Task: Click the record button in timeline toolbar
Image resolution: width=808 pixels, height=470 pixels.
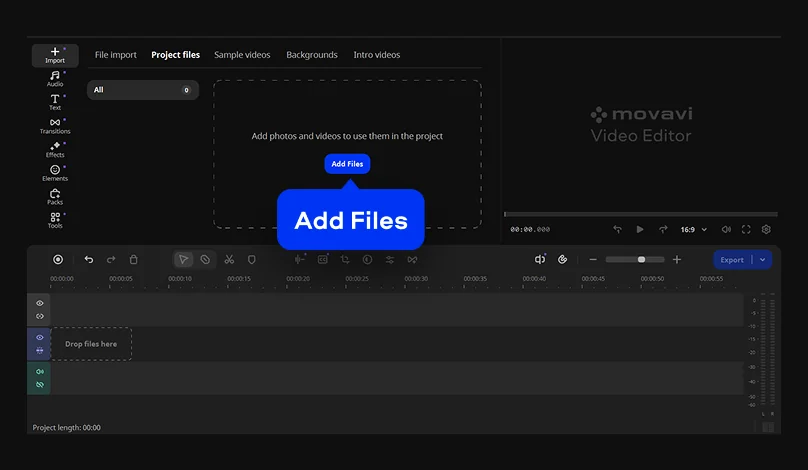Action: click(58, 259)
